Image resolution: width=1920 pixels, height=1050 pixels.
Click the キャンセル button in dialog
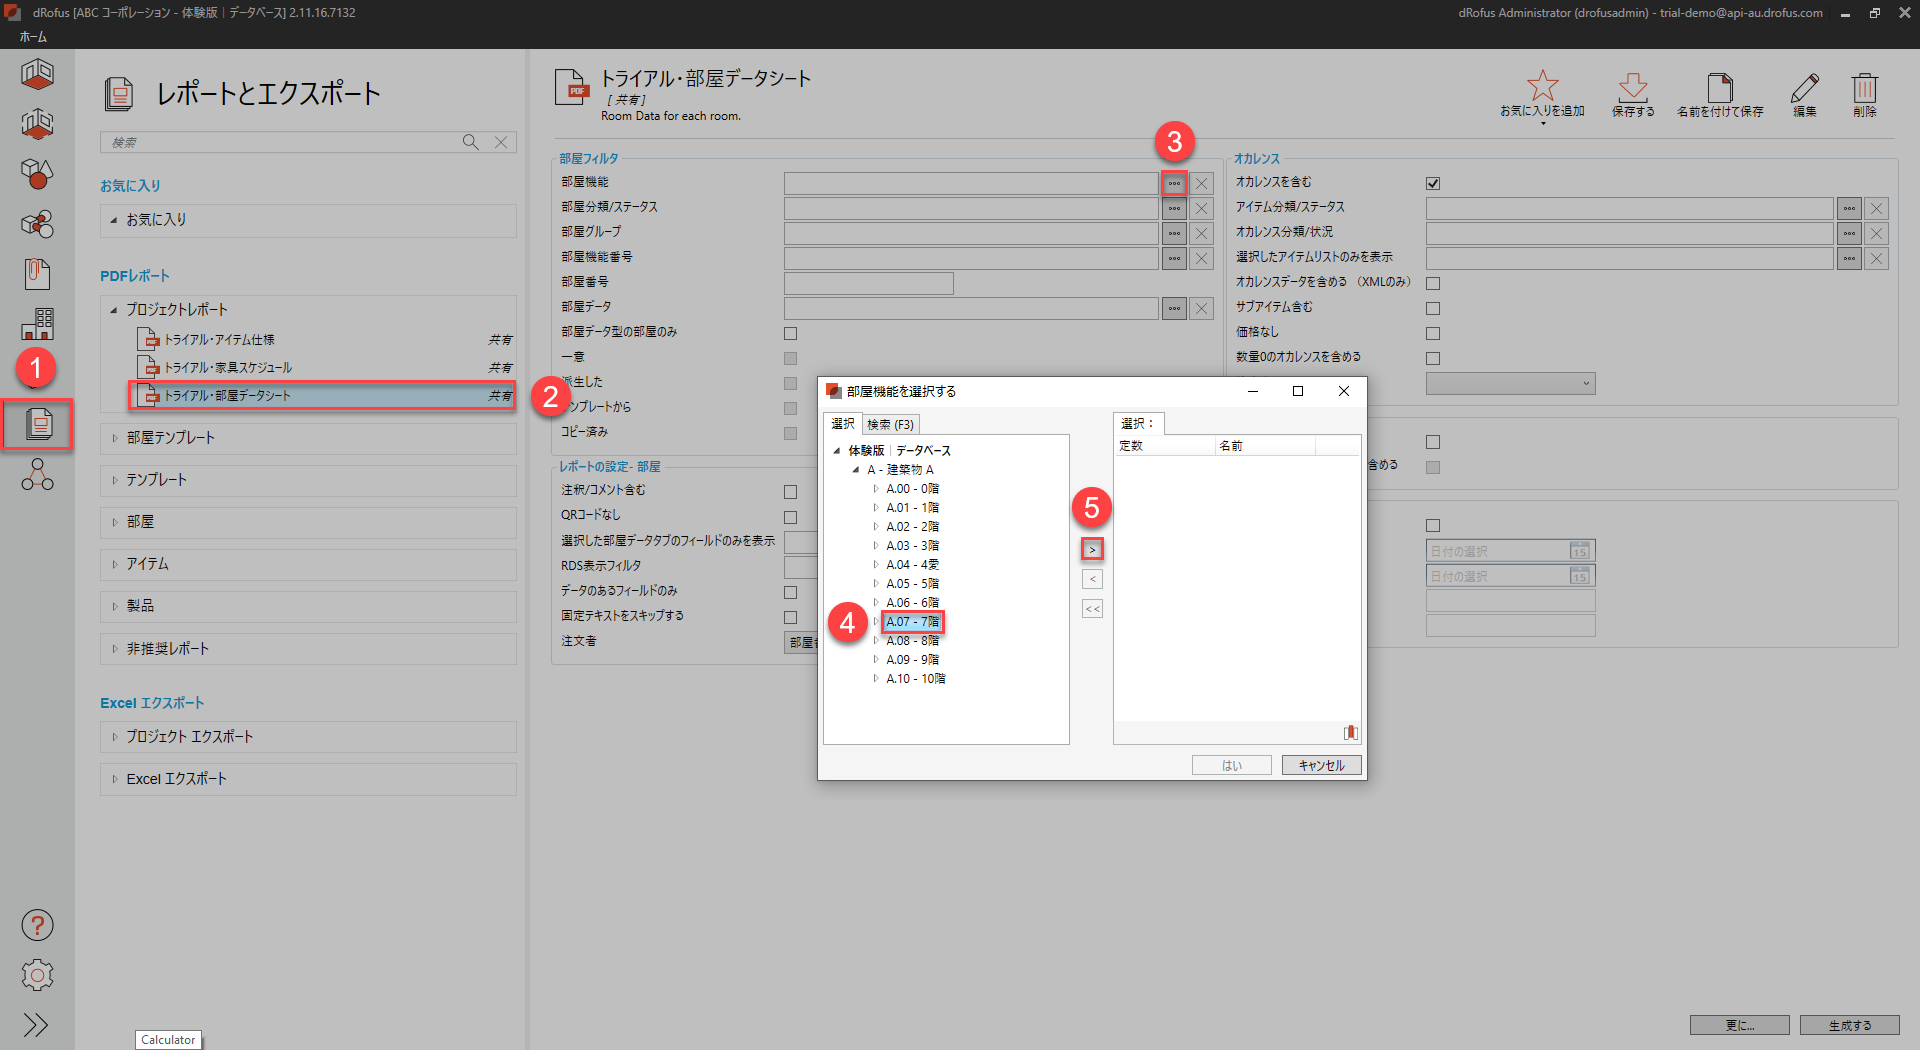coord(1321,765)
